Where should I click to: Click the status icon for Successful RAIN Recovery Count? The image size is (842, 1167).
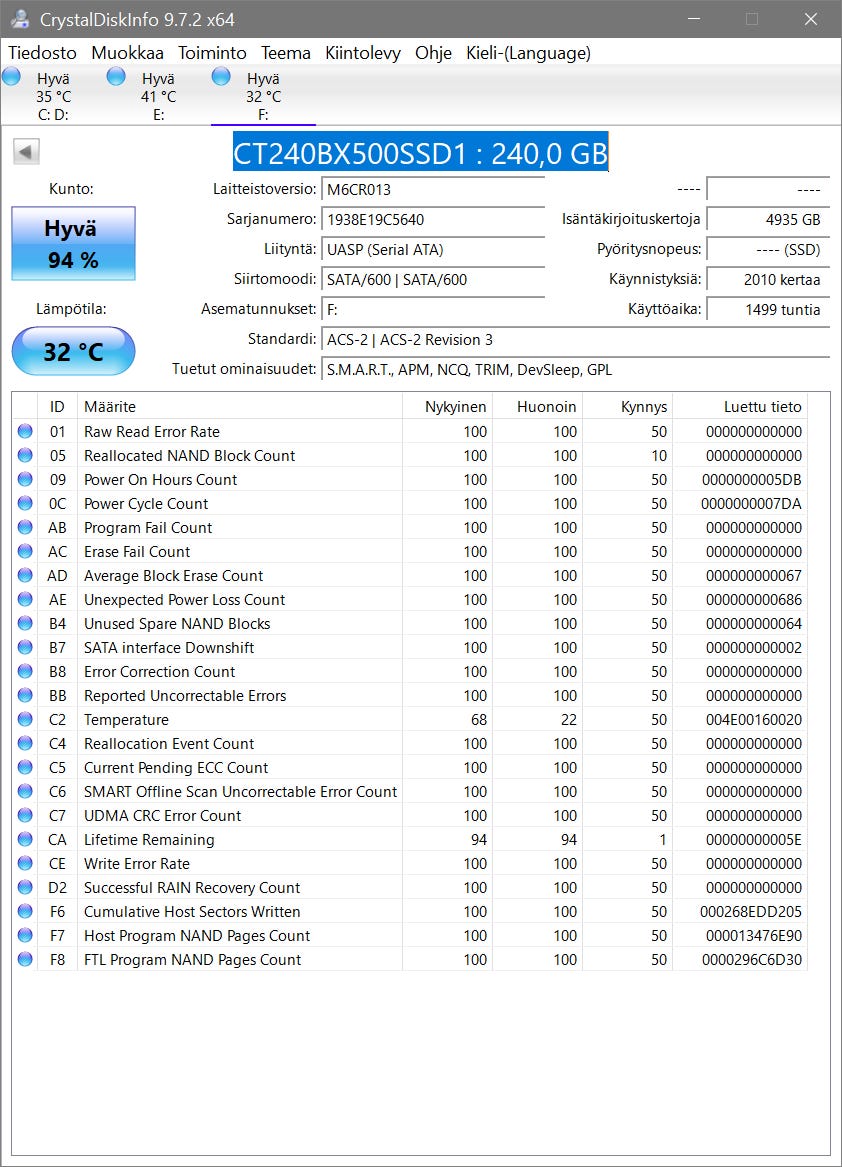coord(25,887)
